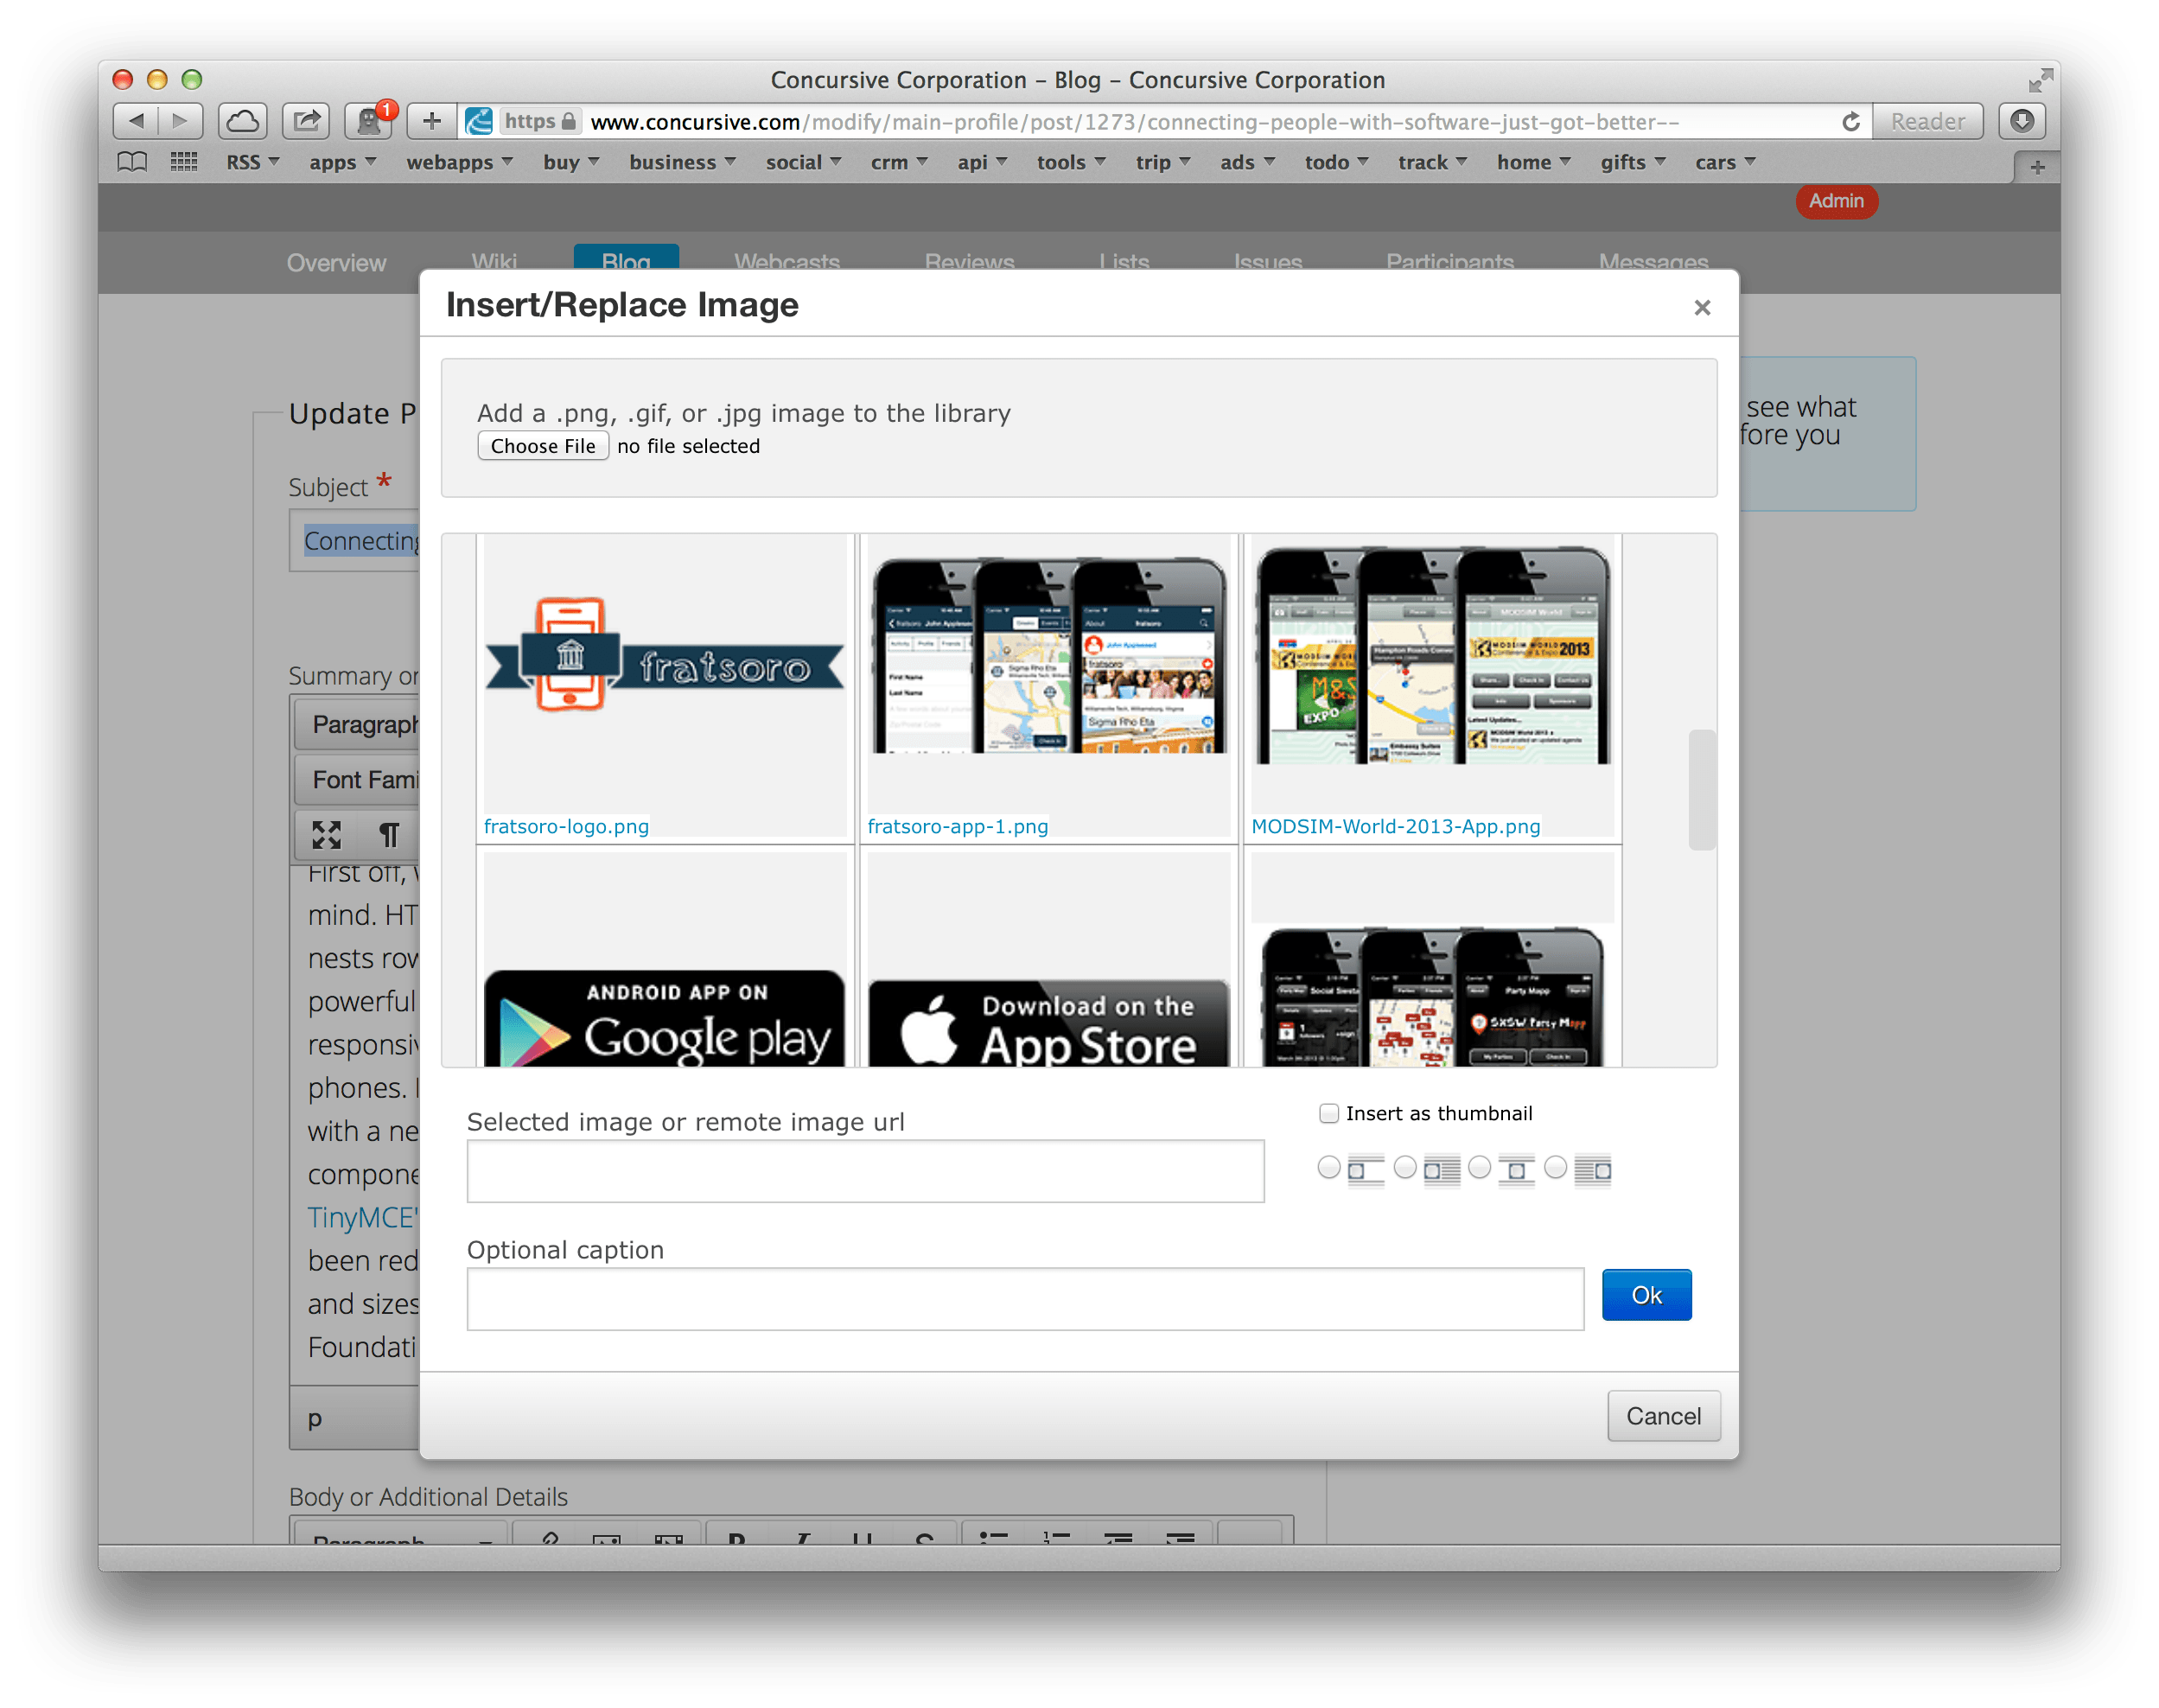Open the Top Sites grid icon
Viewport: 2159px width, 1708px height.
pyautogui.click(x=184, y=162)
